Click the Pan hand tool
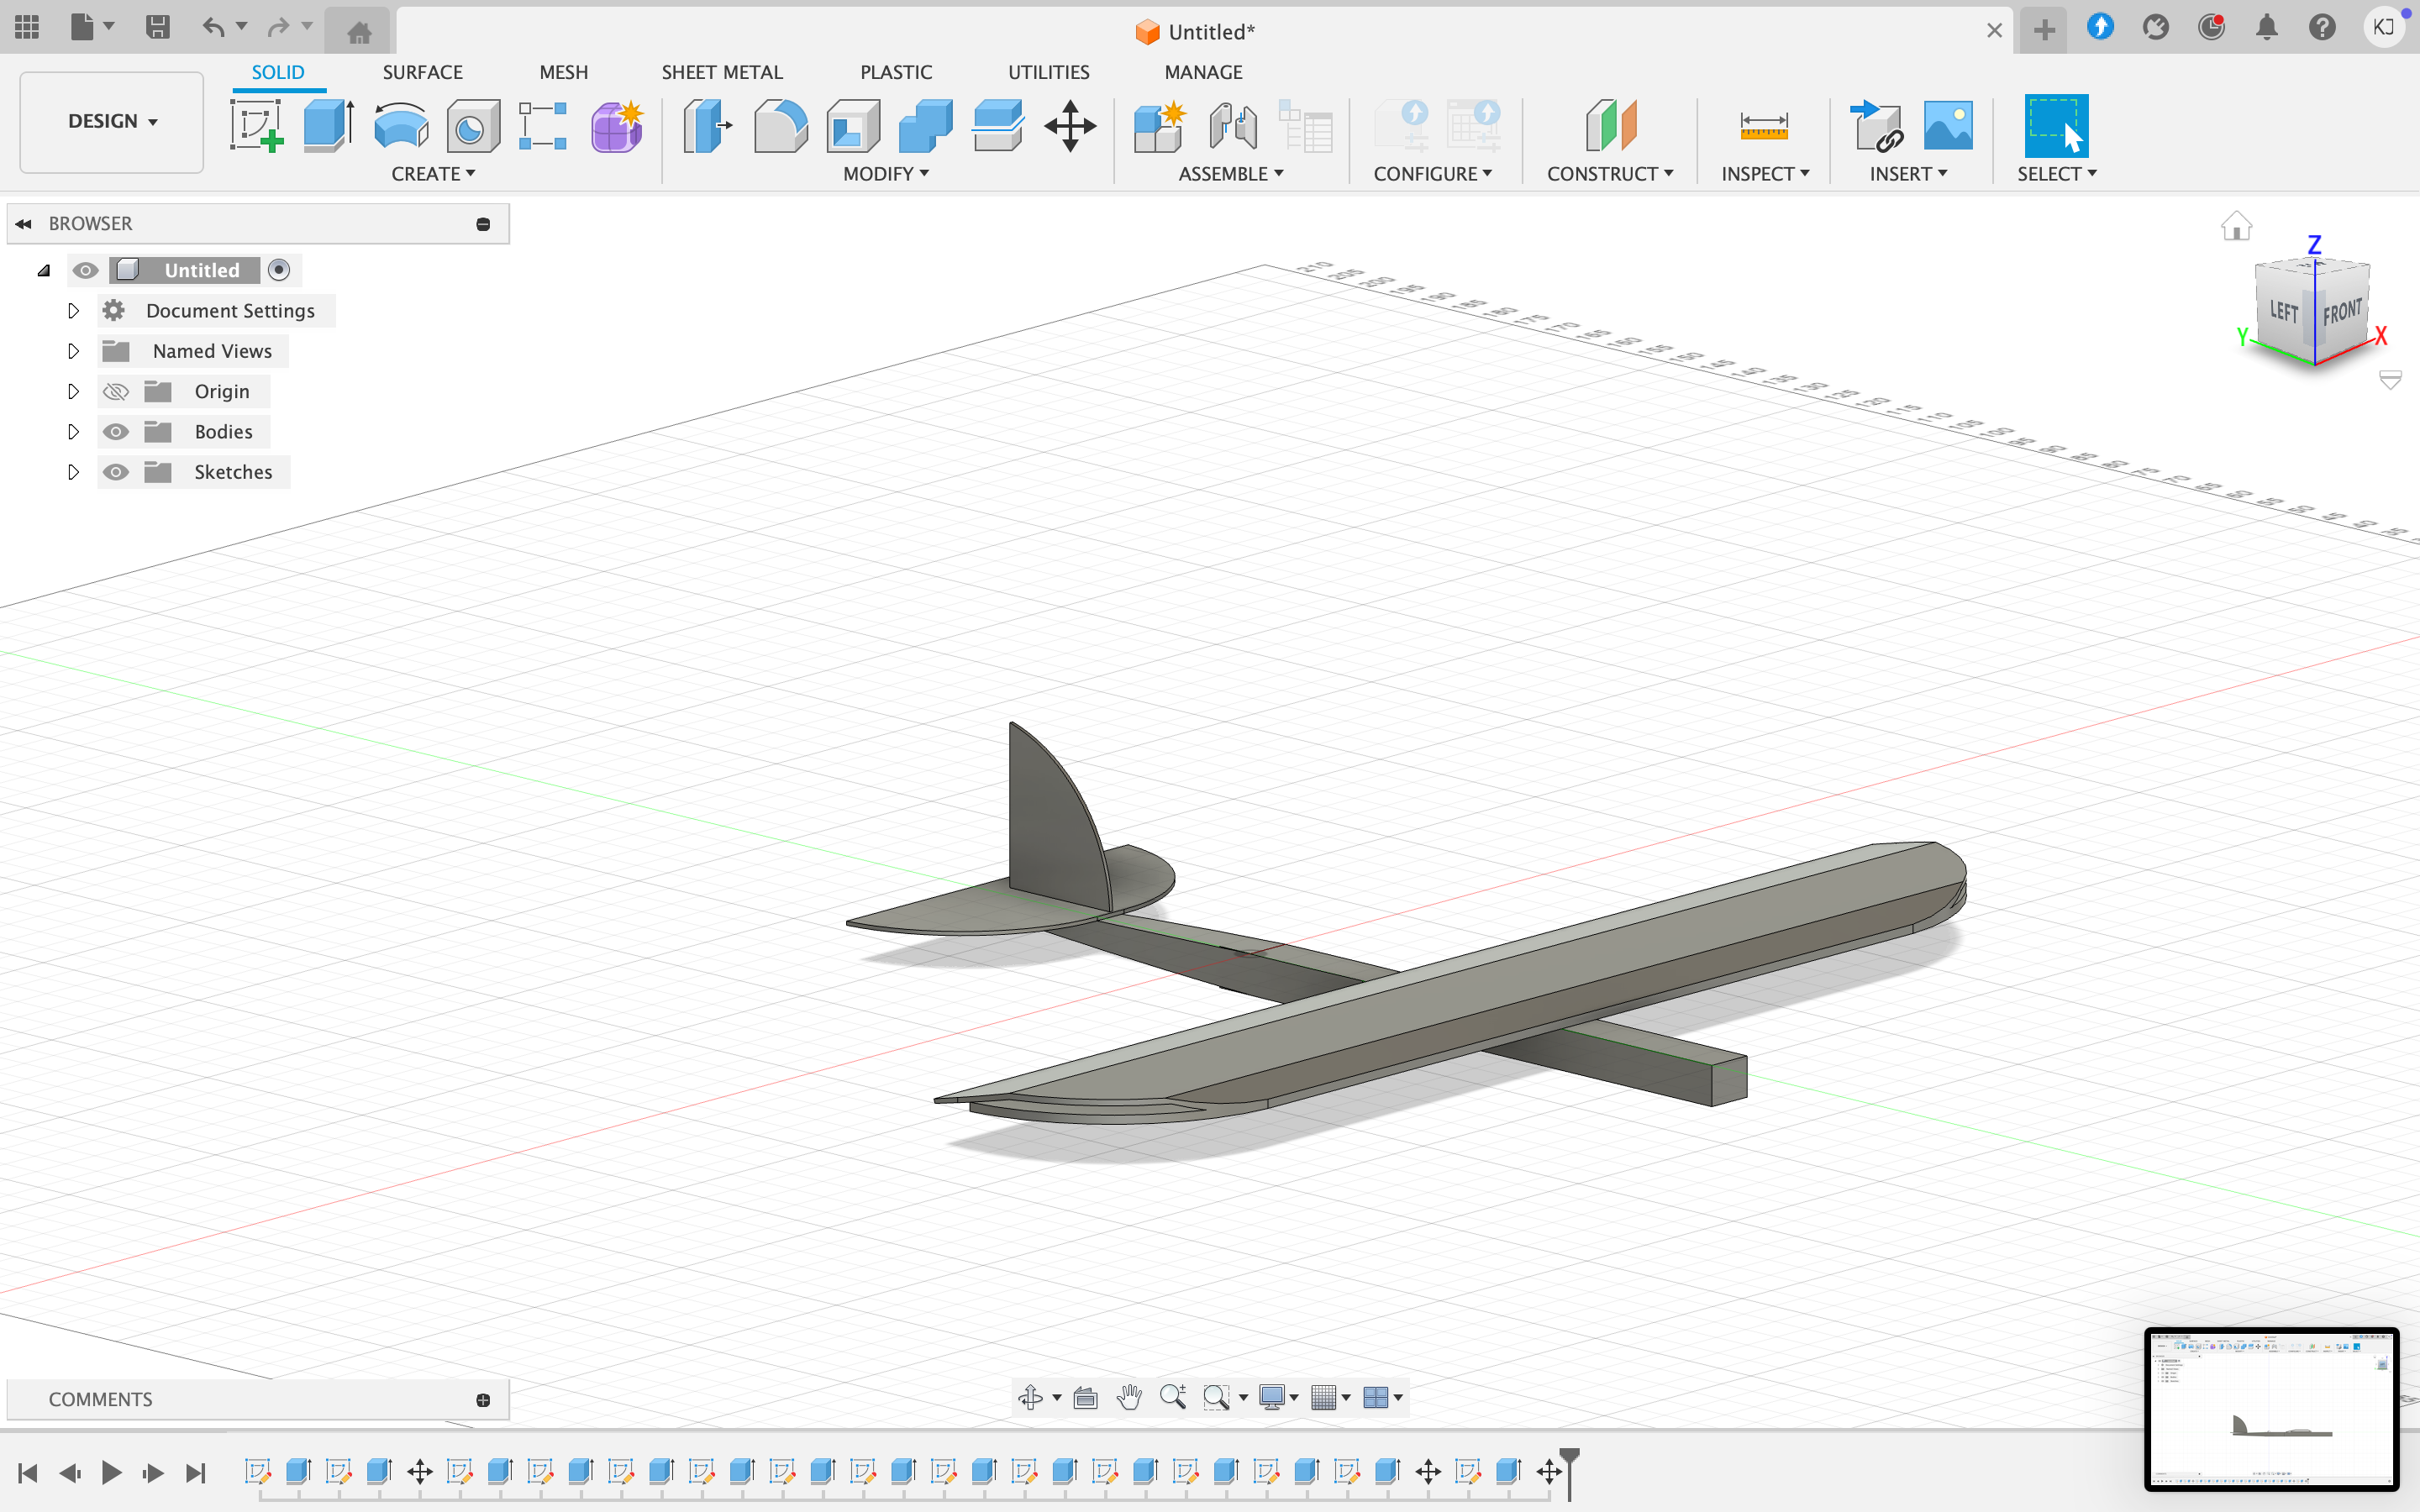The width and height of the screenshot is (2420, 1512). point(1129,1397)
